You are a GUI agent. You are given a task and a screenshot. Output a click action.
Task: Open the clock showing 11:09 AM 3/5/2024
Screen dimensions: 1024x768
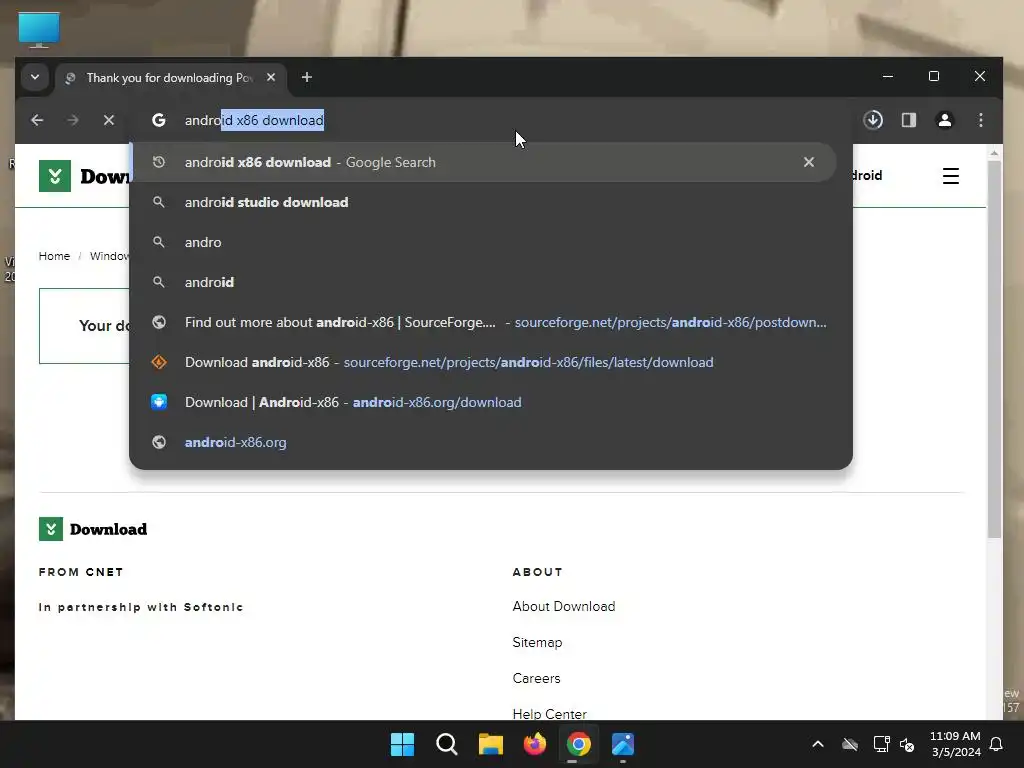(x=955, y=744)
